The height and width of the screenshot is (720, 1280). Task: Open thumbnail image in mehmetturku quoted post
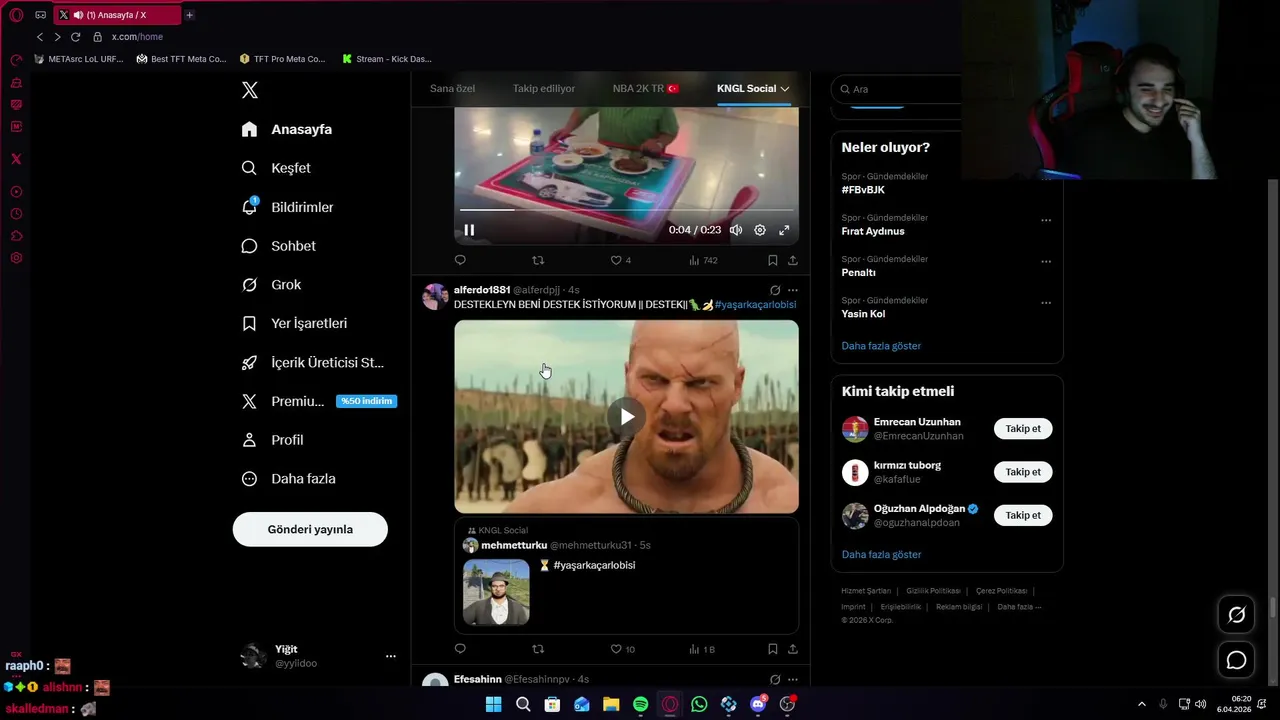(496, 592)
